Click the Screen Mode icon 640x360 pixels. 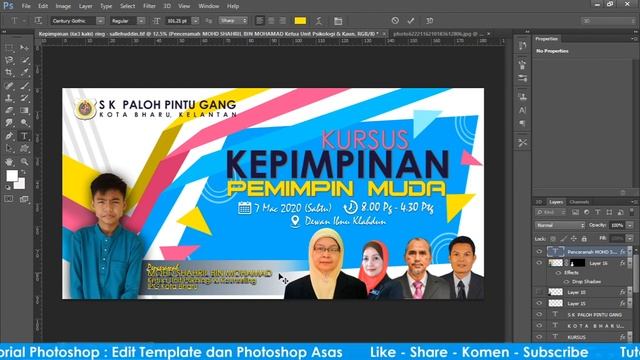click(24, 199)
